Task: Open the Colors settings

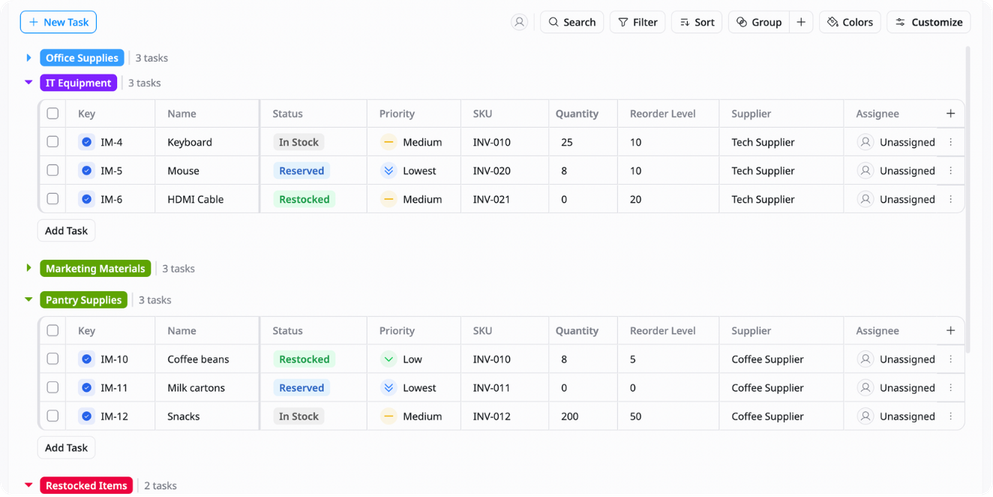Action: [x=850, y=22]
